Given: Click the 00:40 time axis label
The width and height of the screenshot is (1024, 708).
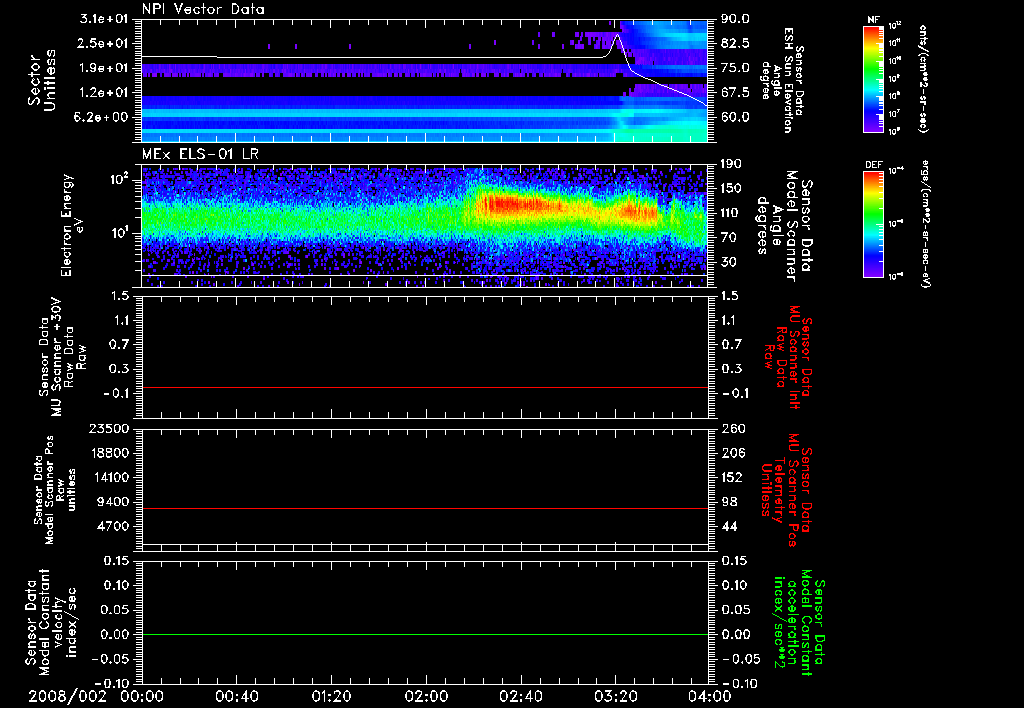Looking at the screenshot, I should click(x=237, y=695).
